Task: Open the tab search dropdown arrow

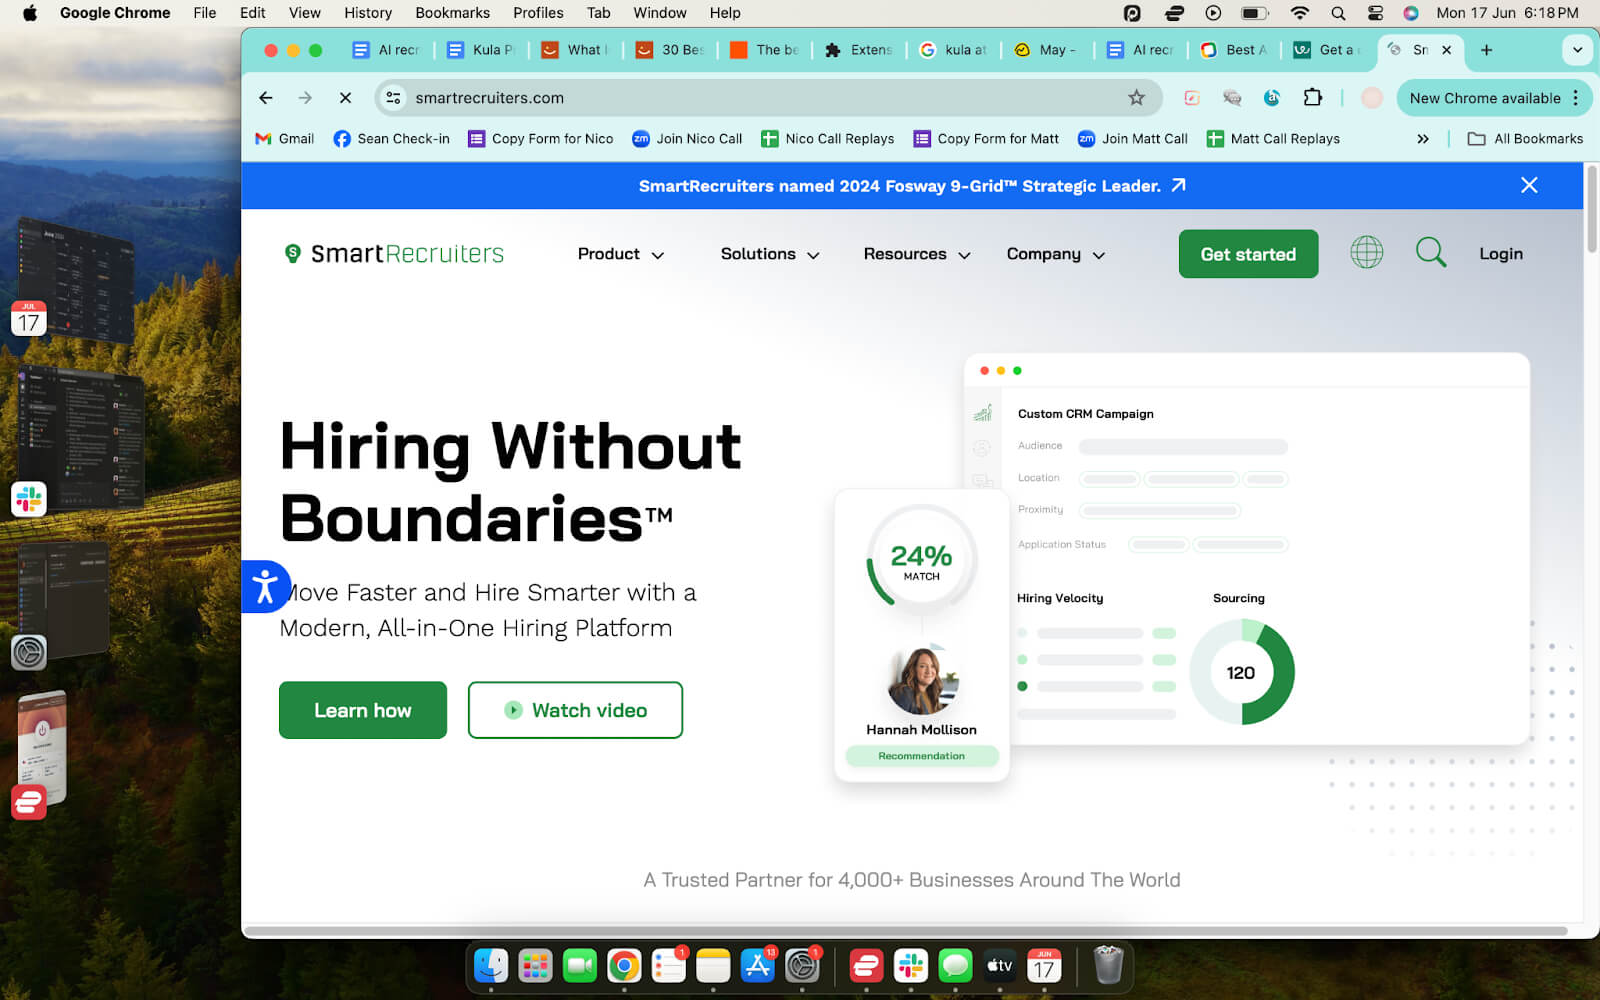Action: [x=1577, y=50]
